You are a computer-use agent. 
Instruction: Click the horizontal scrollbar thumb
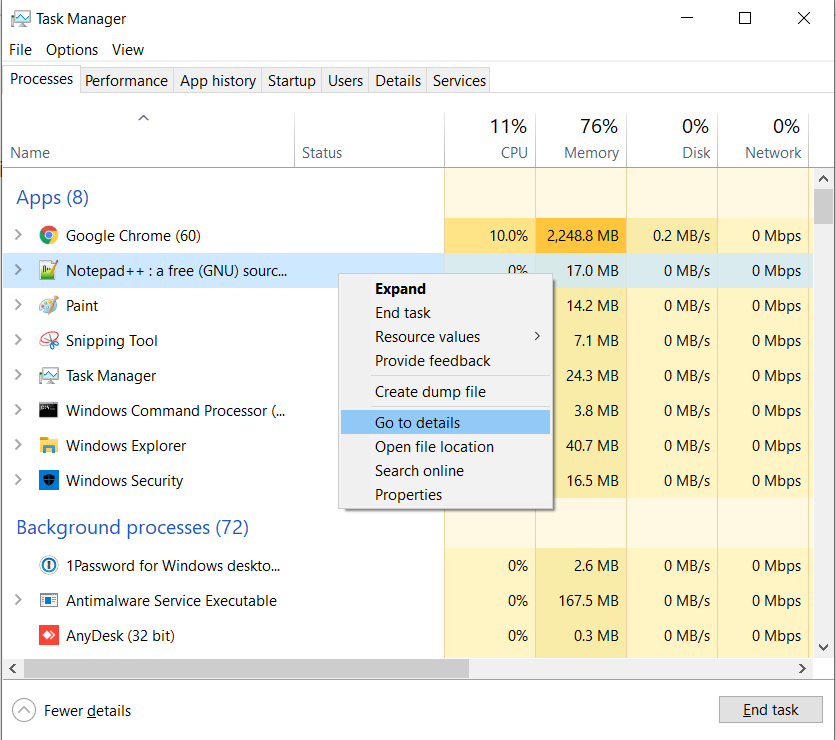point(246,668)
